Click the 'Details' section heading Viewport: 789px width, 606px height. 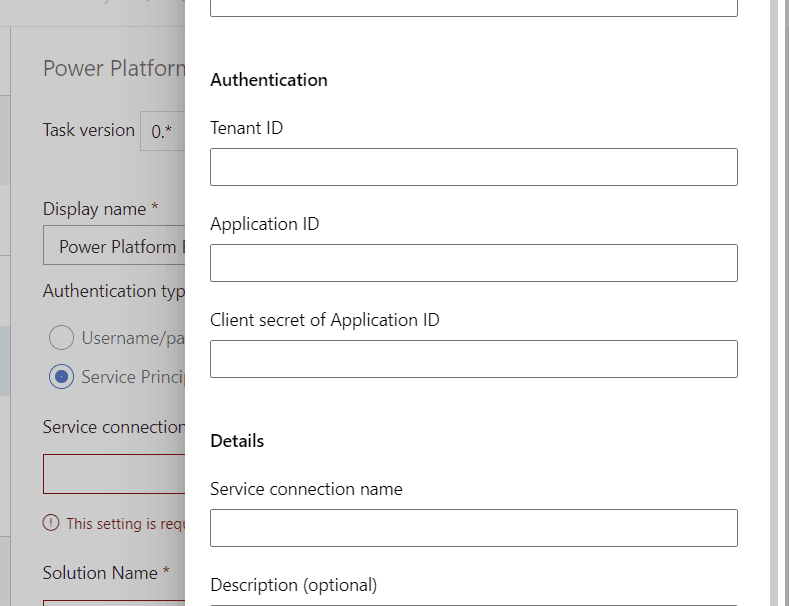[237, 441]
